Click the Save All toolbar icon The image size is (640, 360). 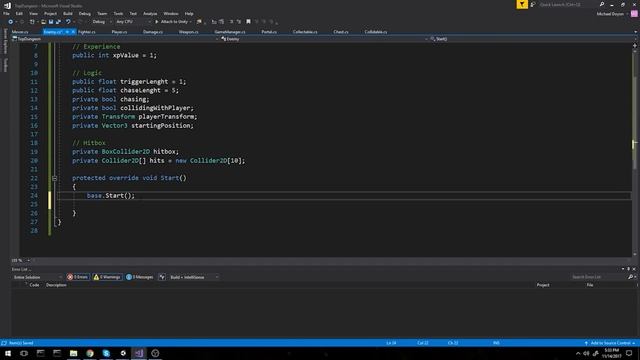[x=58, y=22]
